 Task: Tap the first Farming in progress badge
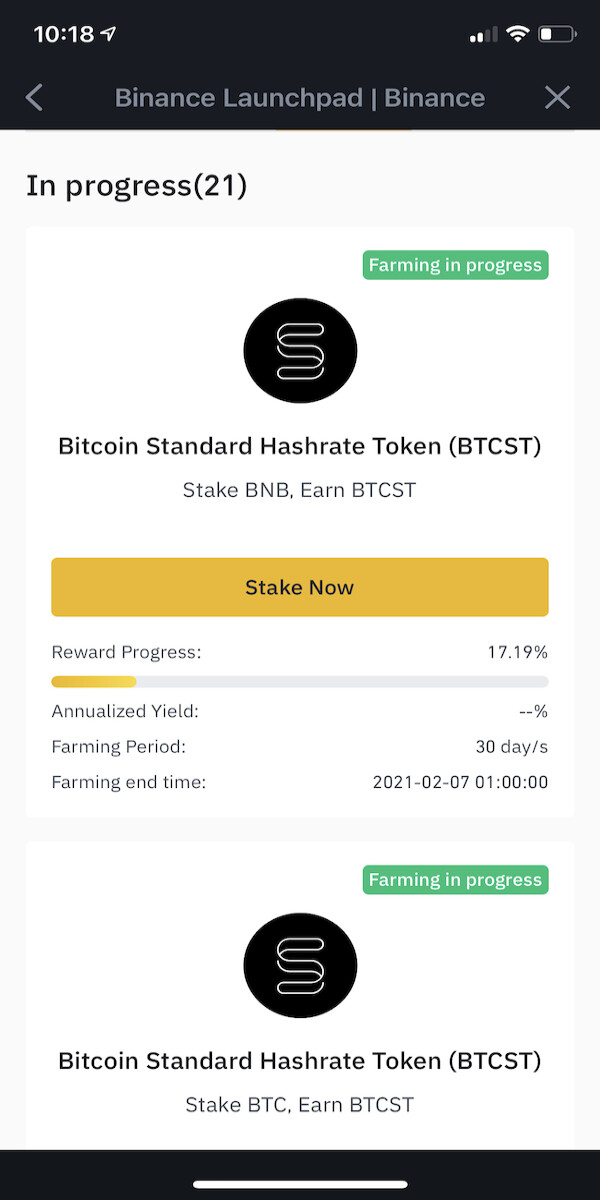pyautogui.click(x=455, y=265)
